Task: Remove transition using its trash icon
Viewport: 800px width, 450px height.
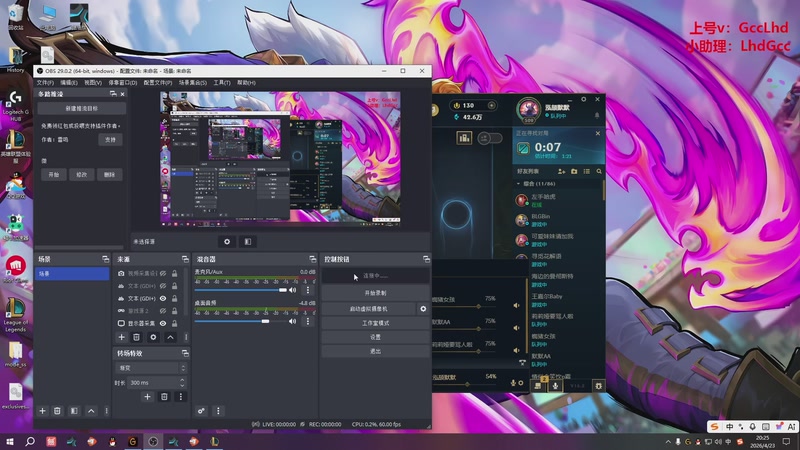Action: click(164, 396)
